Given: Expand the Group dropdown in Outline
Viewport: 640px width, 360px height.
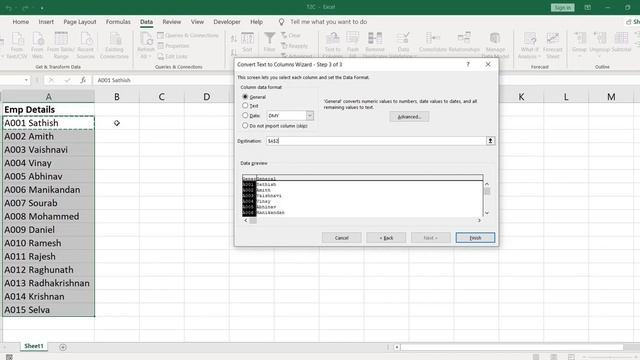Looking at the screenshot, I should [579, 56].
